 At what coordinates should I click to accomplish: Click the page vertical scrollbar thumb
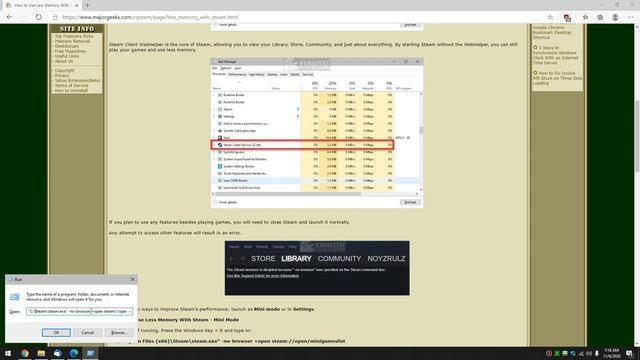[x=637, y=135]
